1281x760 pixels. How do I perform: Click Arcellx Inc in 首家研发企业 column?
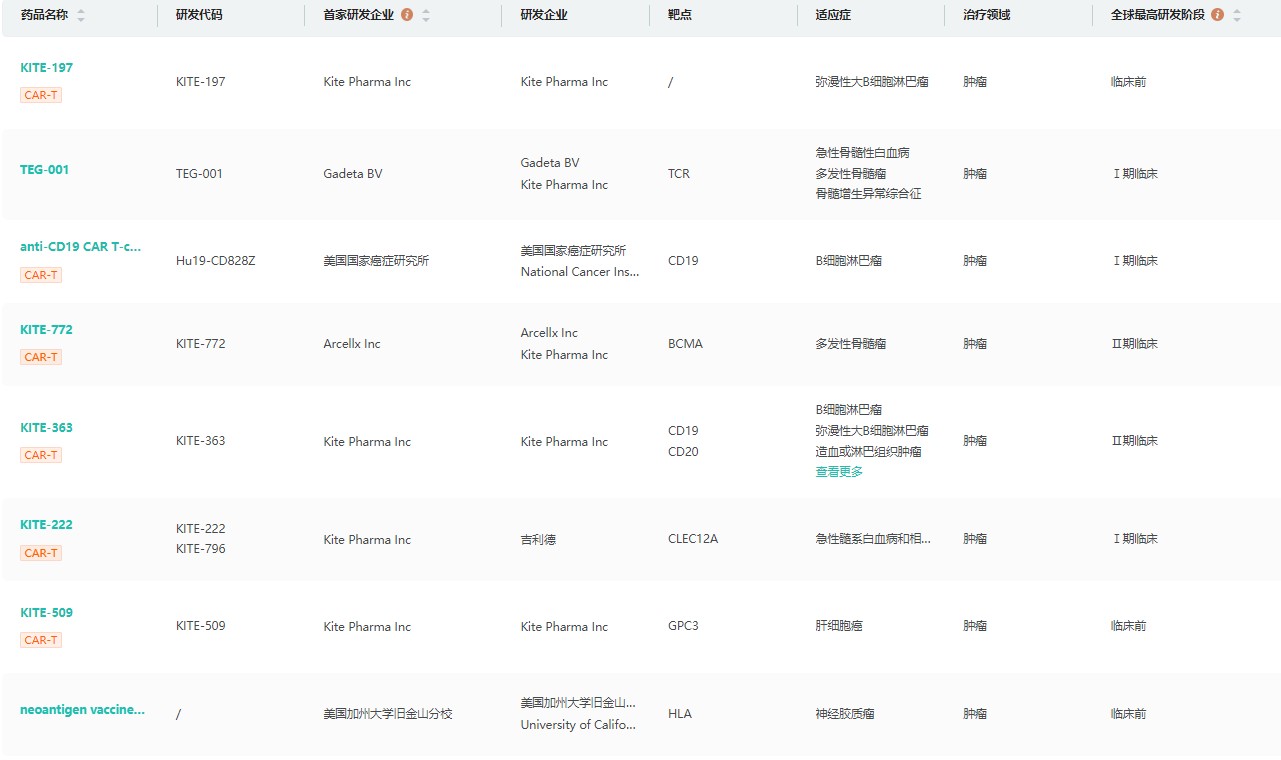(x=352, y=344)
